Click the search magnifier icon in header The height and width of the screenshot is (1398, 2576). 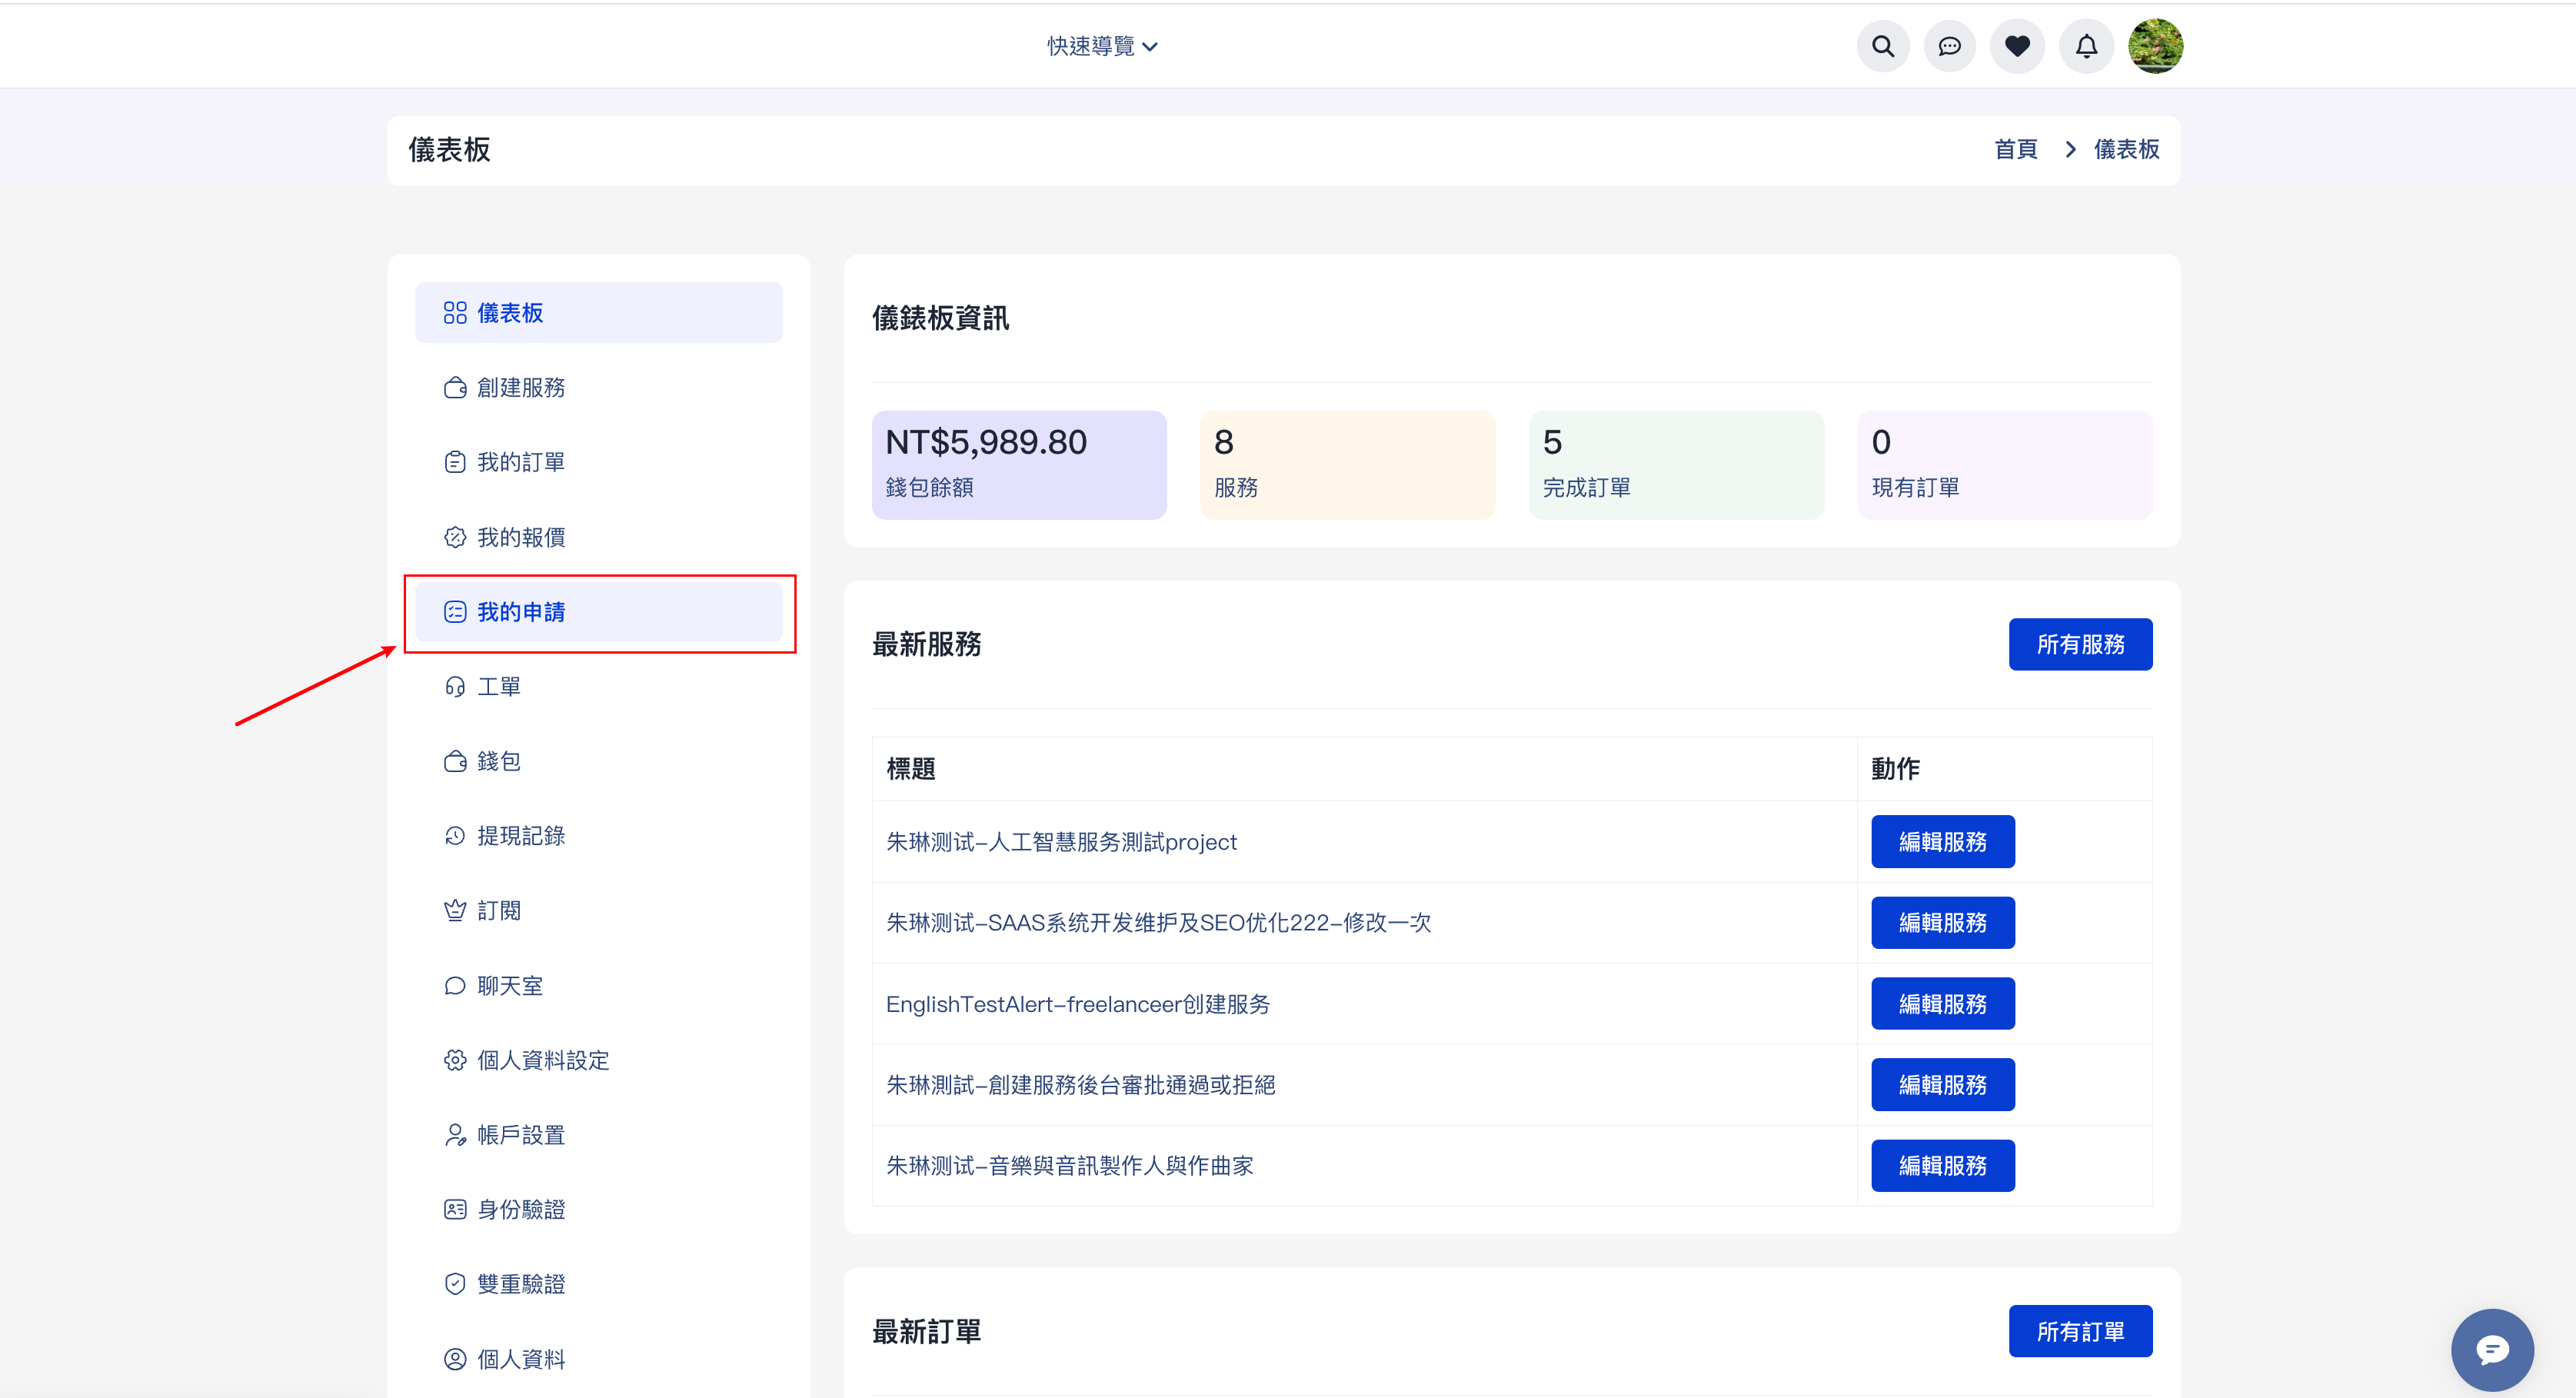[x=1882, y=46]
